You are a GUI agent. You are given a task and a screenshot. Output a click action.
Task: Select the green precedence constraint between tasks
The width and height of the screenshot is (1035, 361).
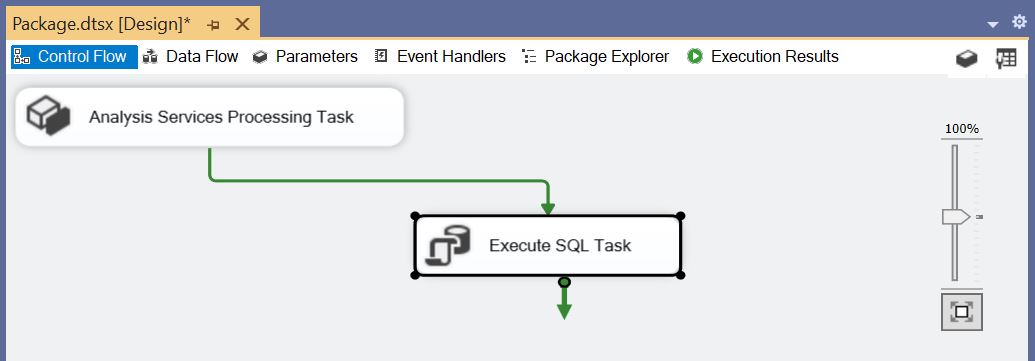click(x=376, y=180)
